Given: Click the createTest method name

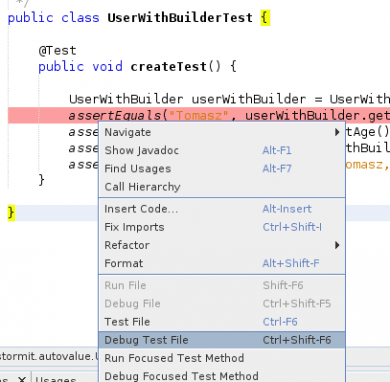Looking at the screenshot, I should [x=168, y=67].
